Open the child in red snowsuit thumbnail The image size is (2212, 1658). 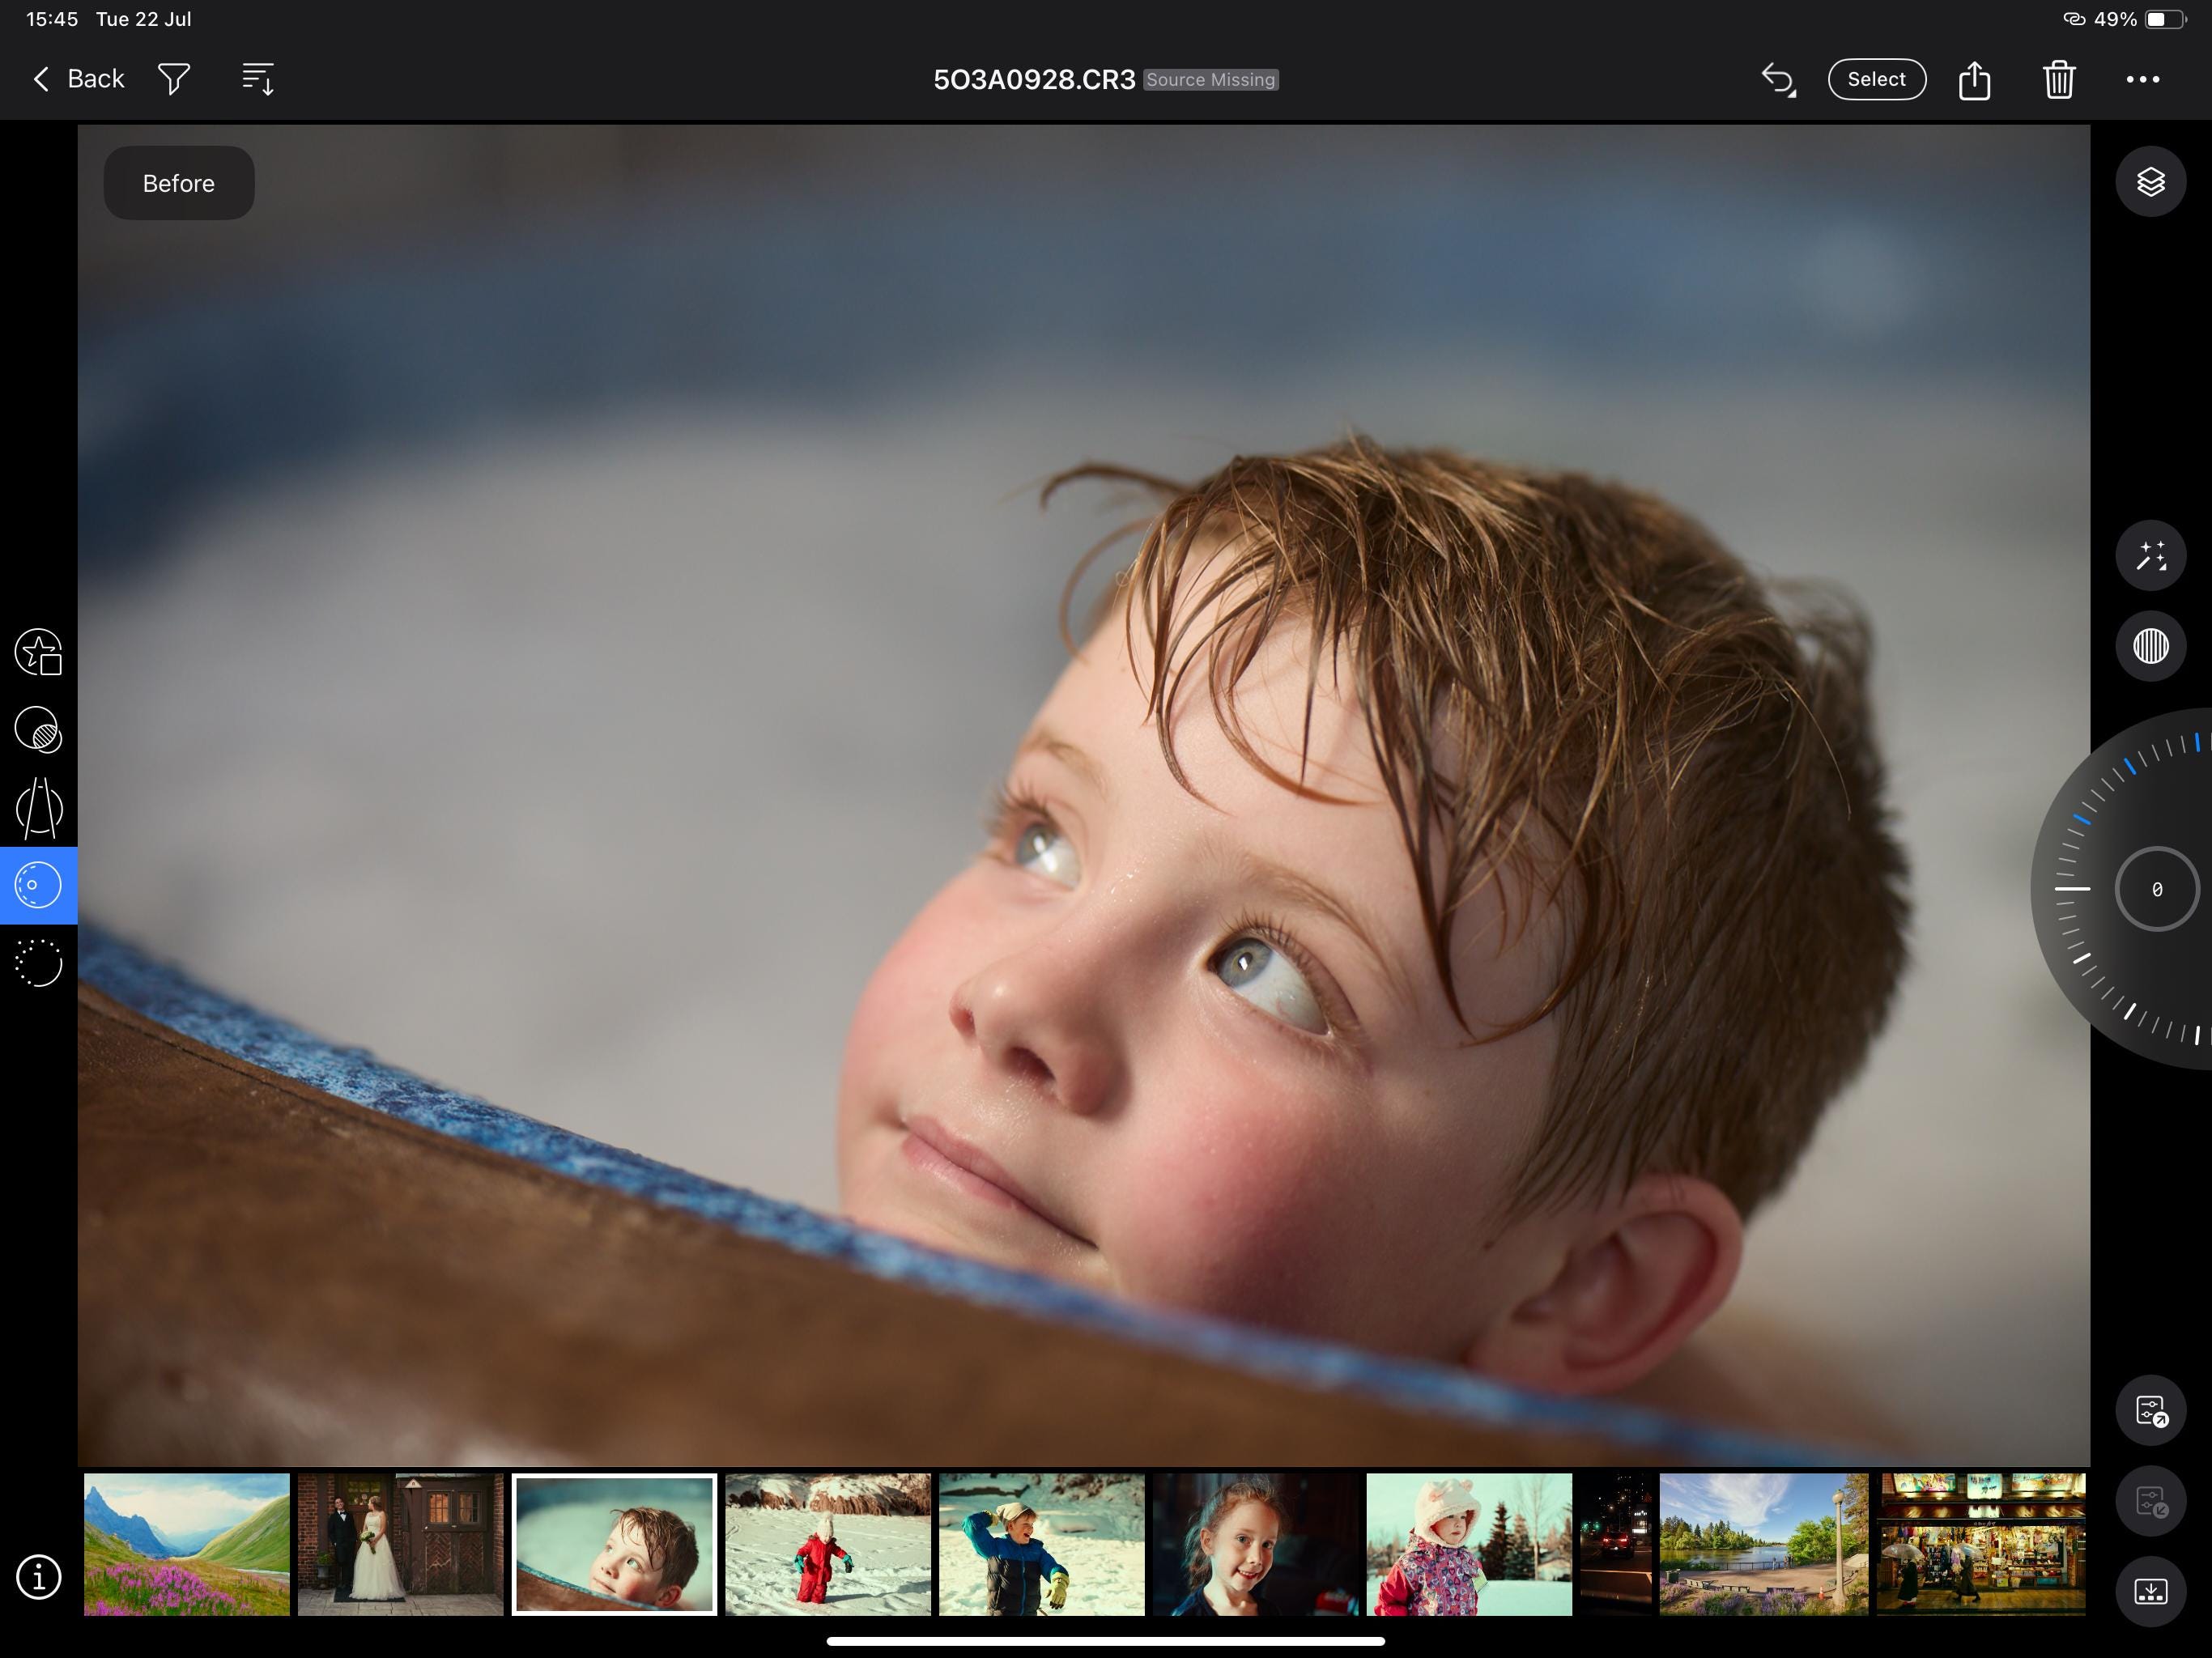[x=828, y=1544]
